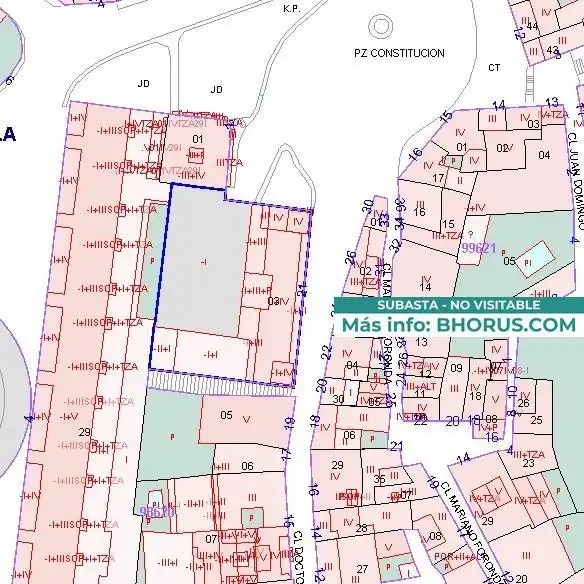The image size is (584, 584).
Task: Click the K.P. marker at the top
Action: (x=292, y=9)
